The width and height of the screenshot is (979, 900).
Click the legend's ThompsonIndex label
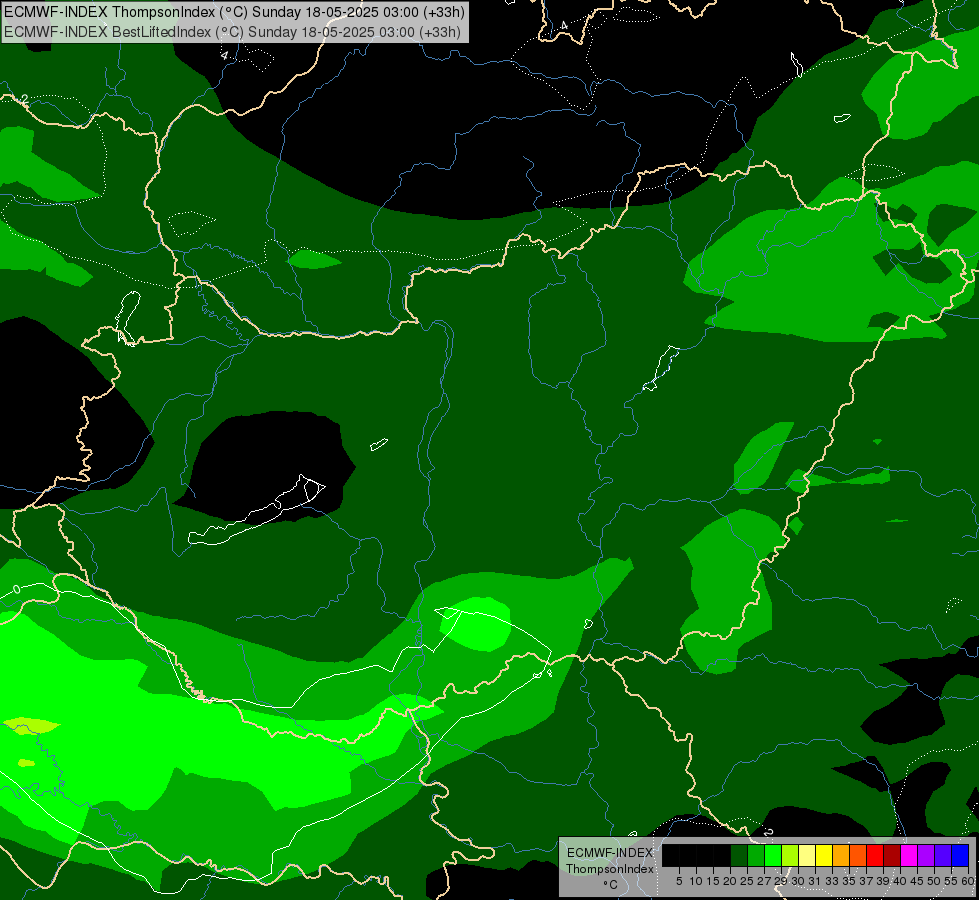pyautogui.click(x=610, y=869)
